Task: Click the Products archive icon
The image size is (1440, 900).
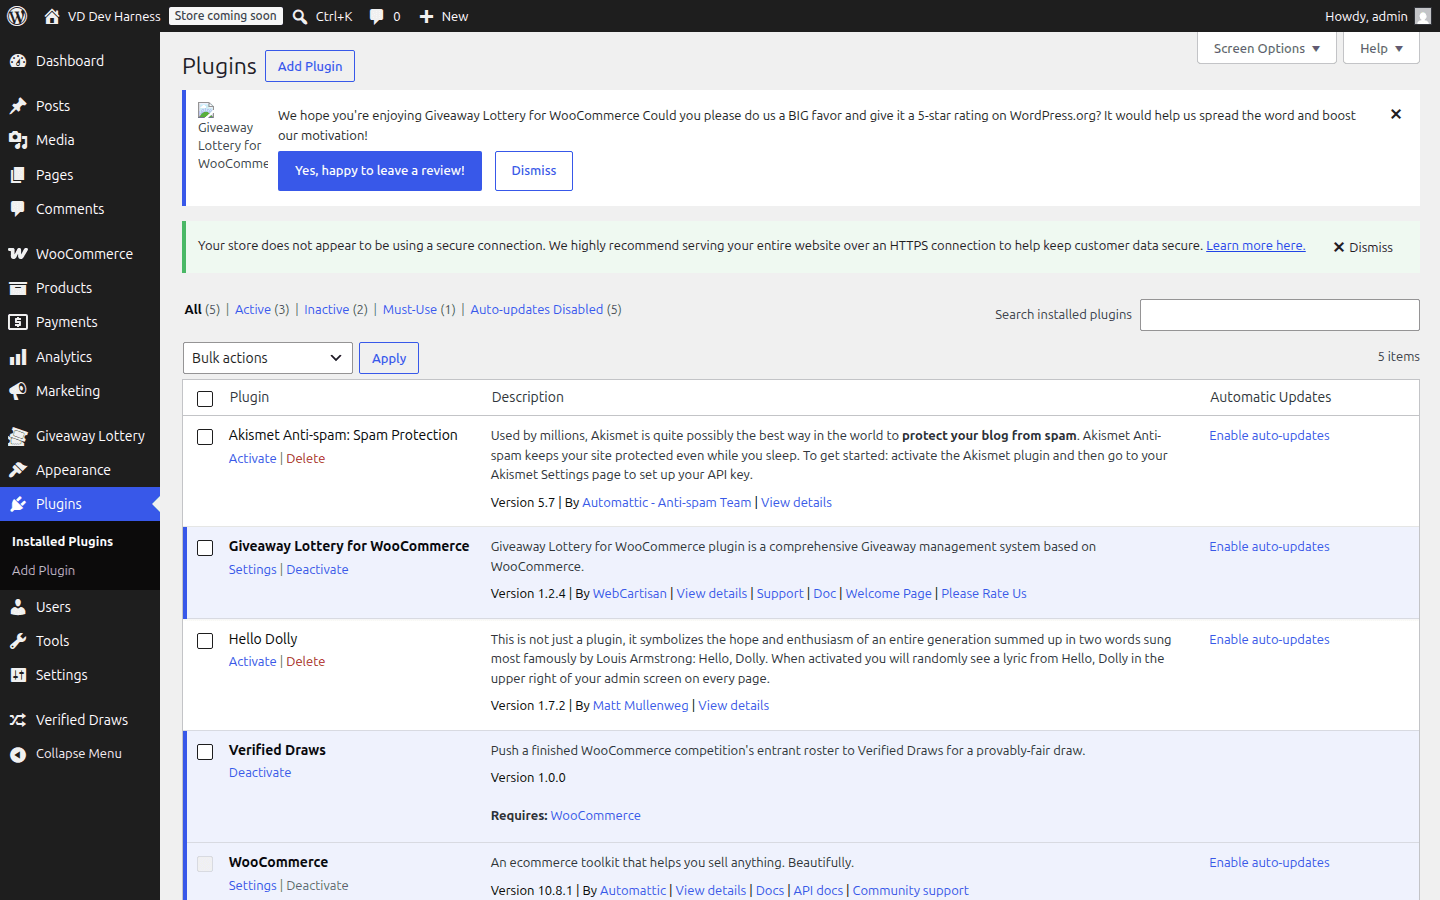Action: [x=18, y=288]
